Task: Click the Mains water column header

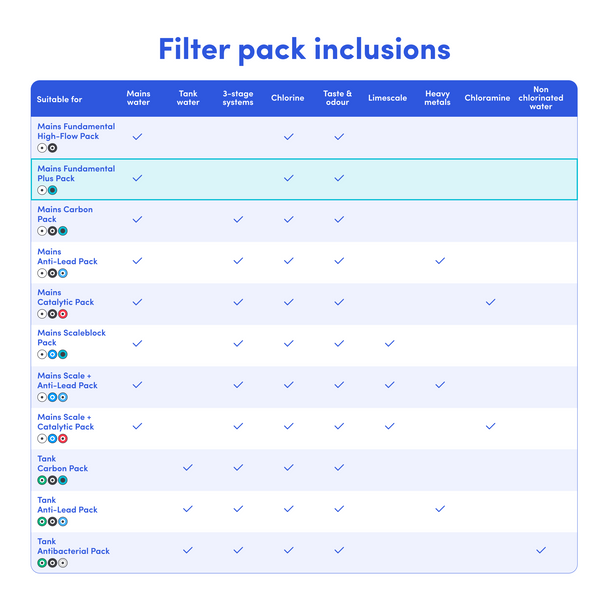Action: point(138,98)
